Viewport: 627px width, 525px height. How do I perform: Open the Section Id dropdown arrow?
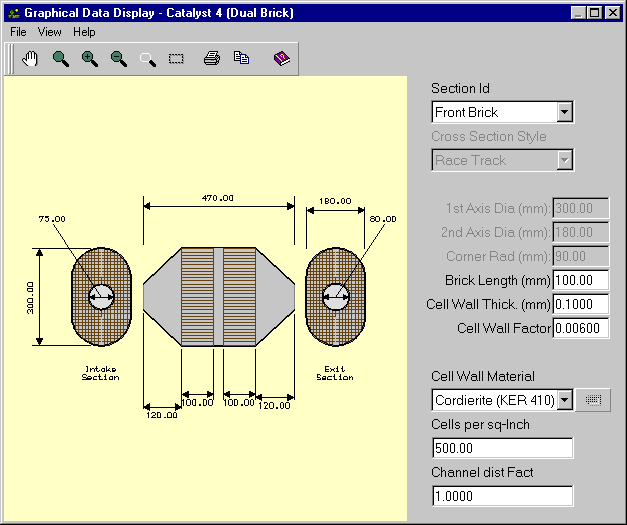[565, 112]
